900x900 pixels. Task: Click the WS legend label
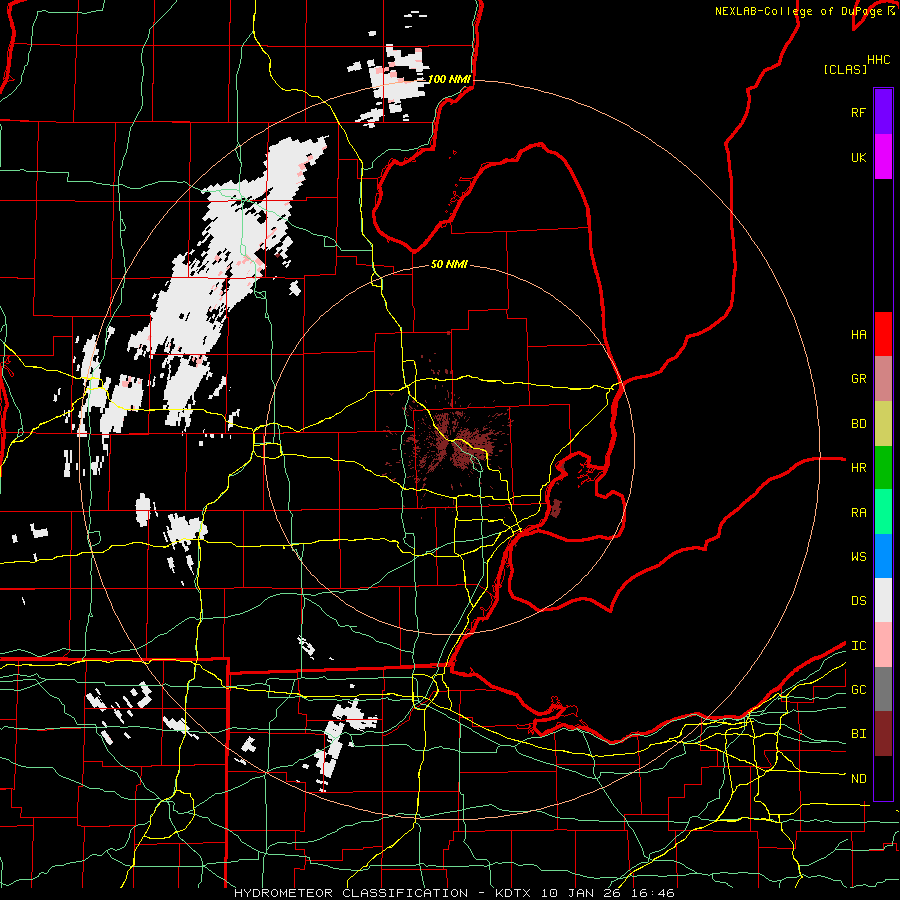(858, 557)
